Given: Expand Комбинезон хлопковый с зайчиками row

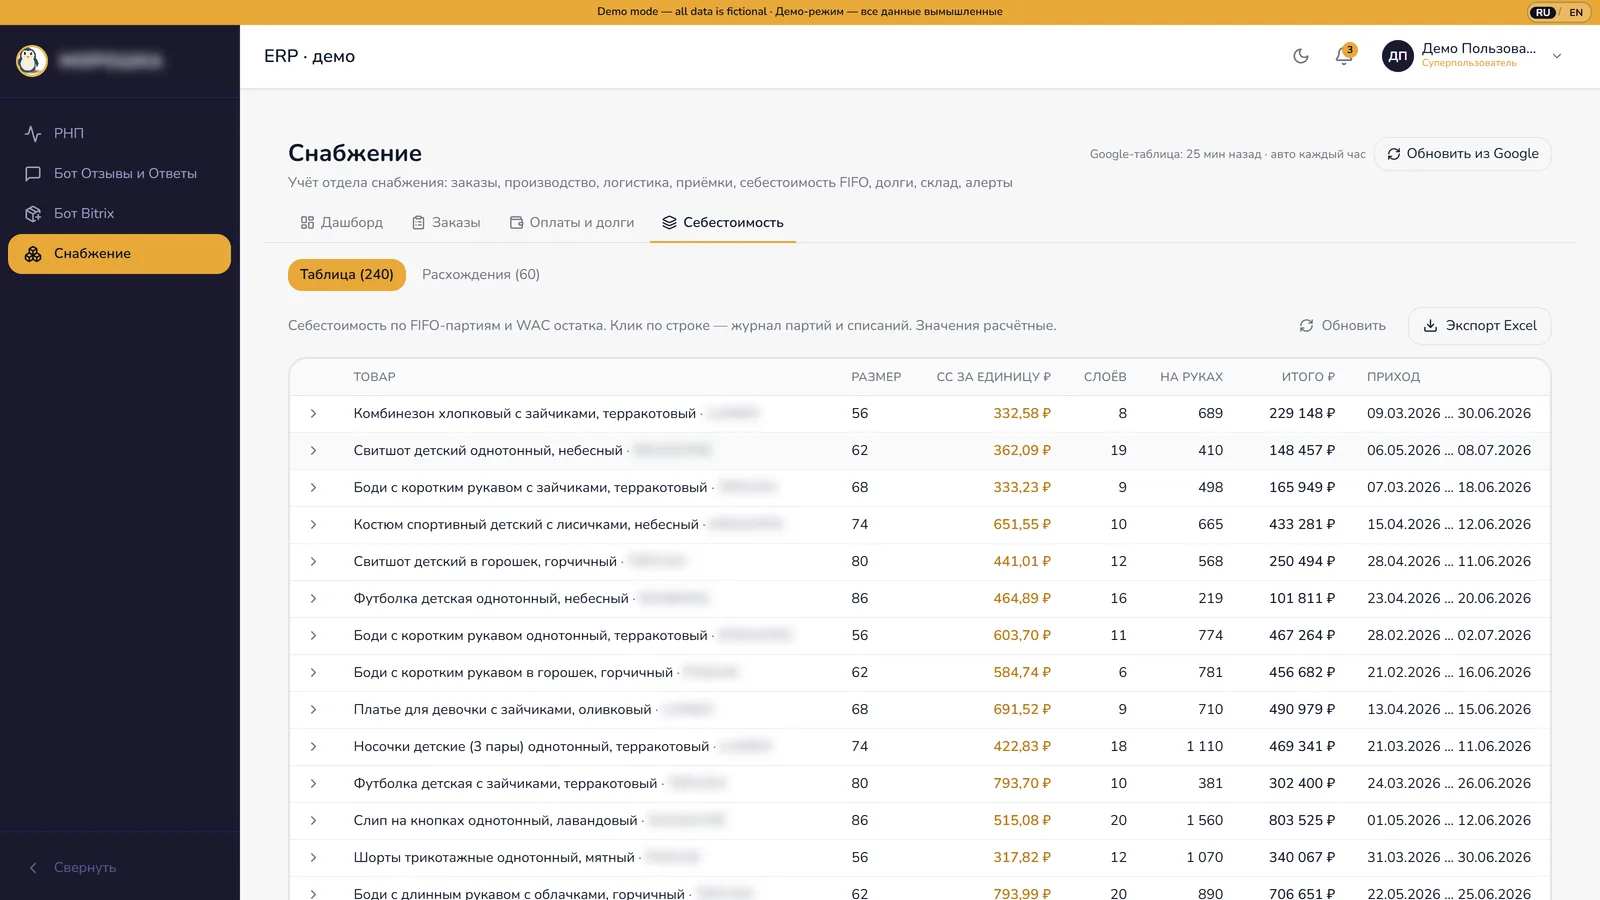Looking at the screenshot, I should [x=313, y=413].
